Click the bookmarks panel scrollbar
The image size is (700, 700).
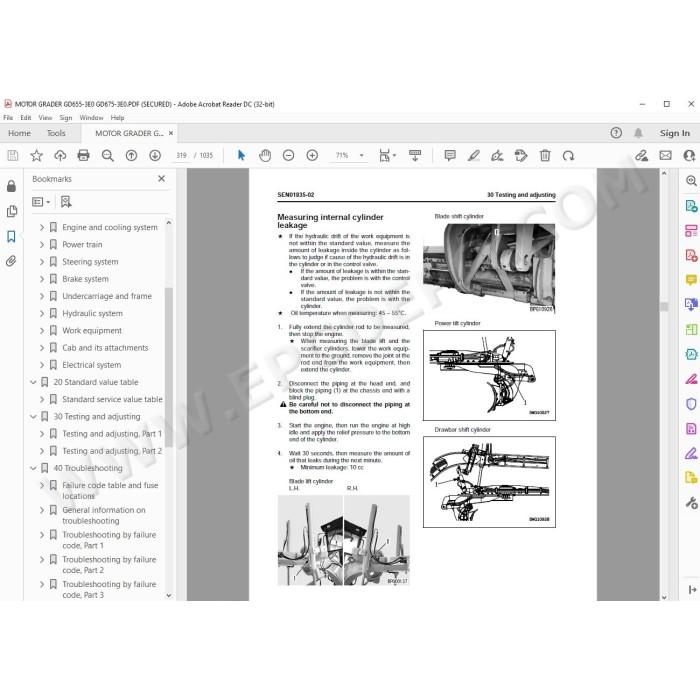pos(169,366)
